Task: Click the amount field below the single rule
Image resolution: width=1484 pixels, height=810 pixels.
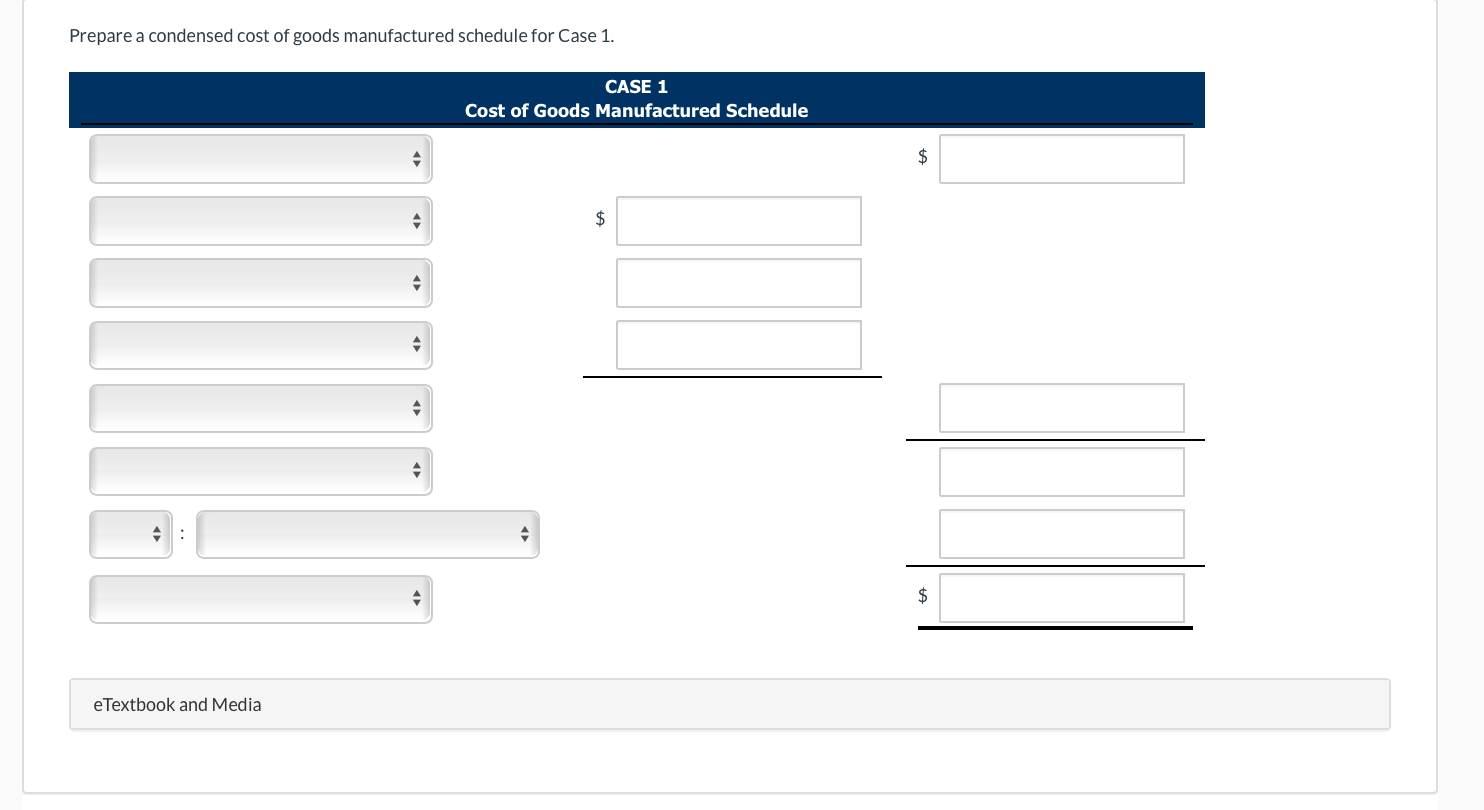Action: [x=1061, y=471]
